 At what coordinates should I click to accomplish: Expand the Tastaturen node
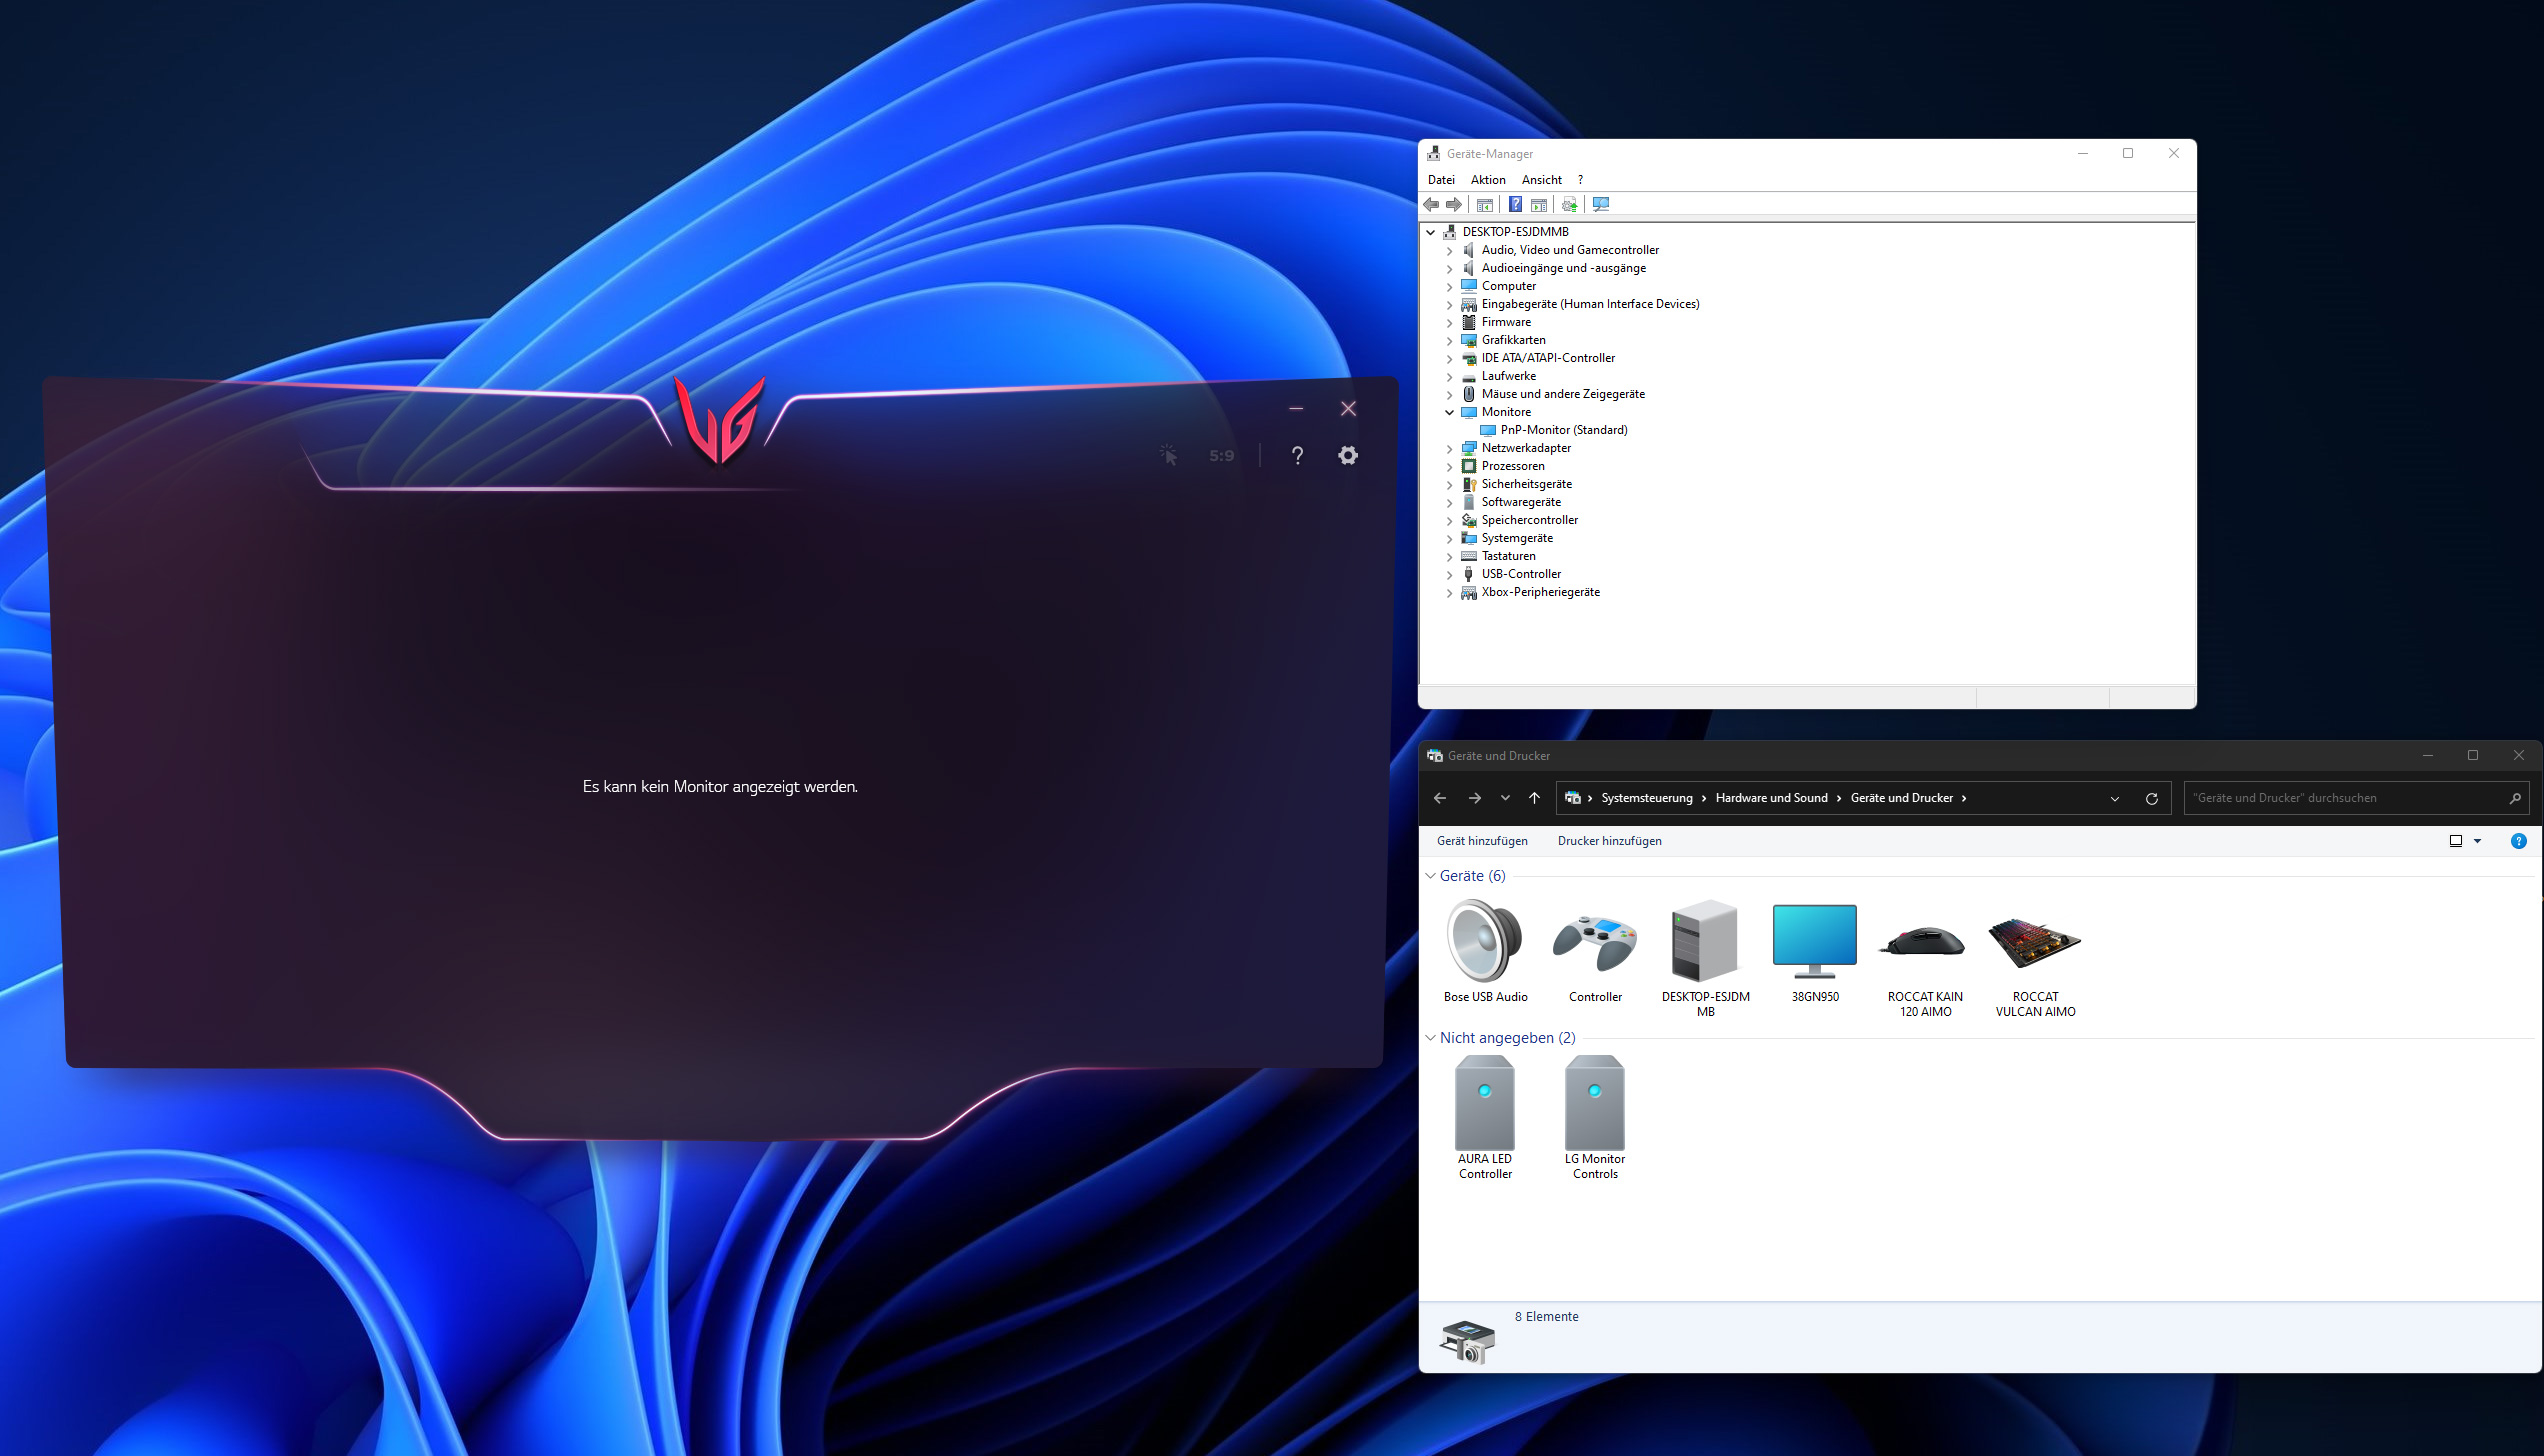(1449, 556)
